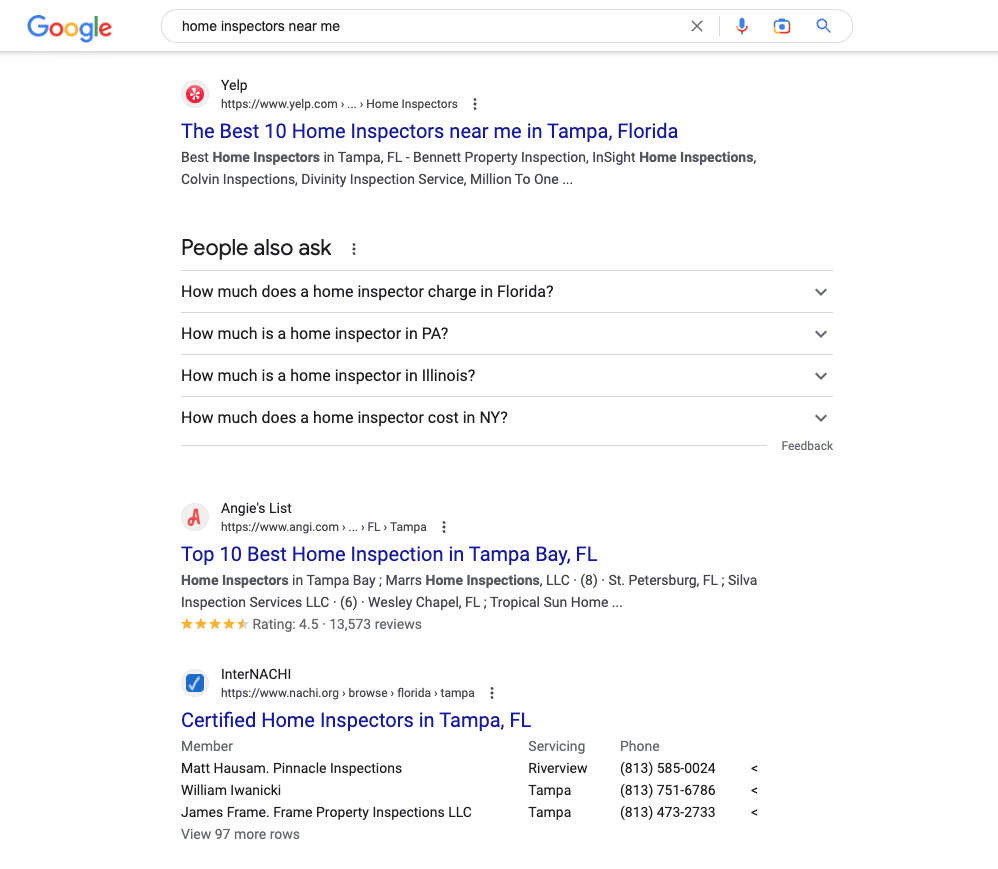Start voice search with microphone icon

pyautogui.click(x=741, y=26)
